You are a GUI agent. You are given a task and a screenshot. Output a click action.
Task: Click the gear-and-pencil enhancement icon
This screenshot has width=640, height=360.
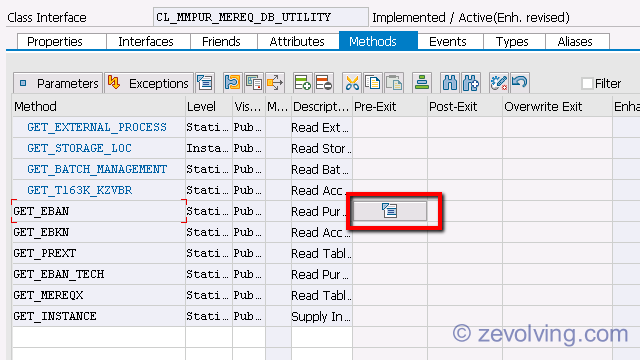(498, 83)
